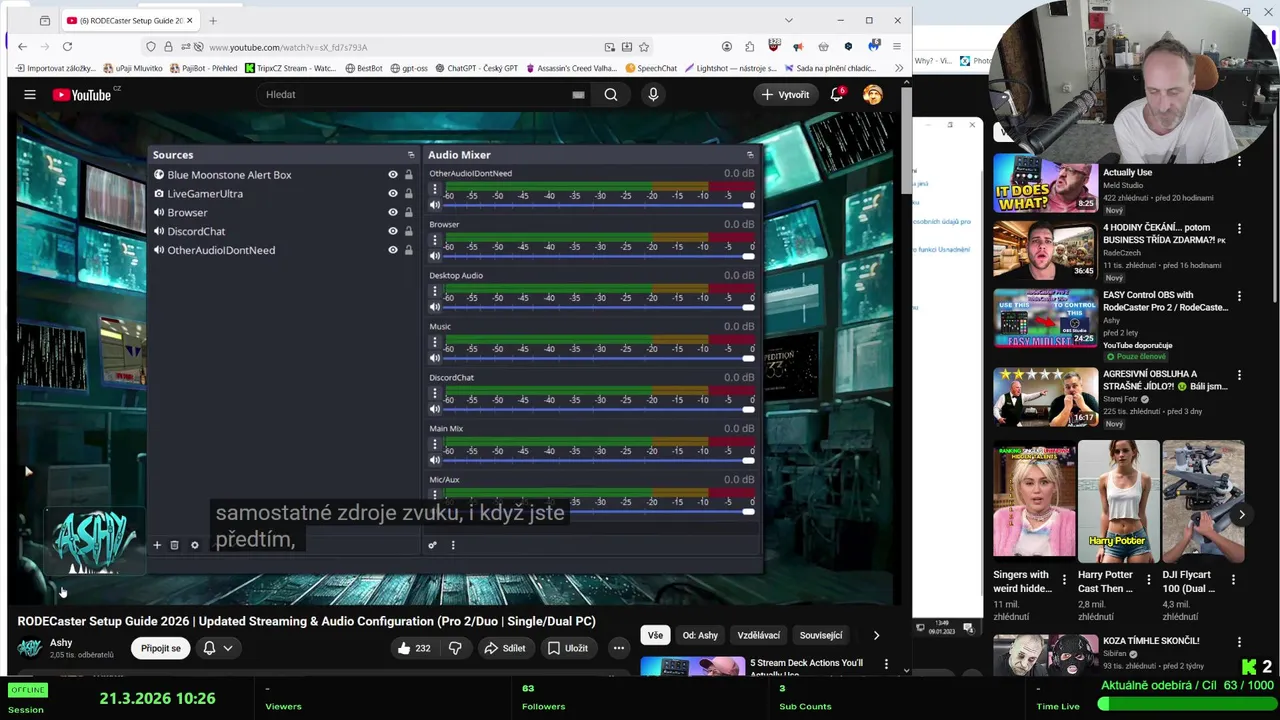Open a new browser tab
Screen dimensions: 1280x720
click(x=213, y=20)
